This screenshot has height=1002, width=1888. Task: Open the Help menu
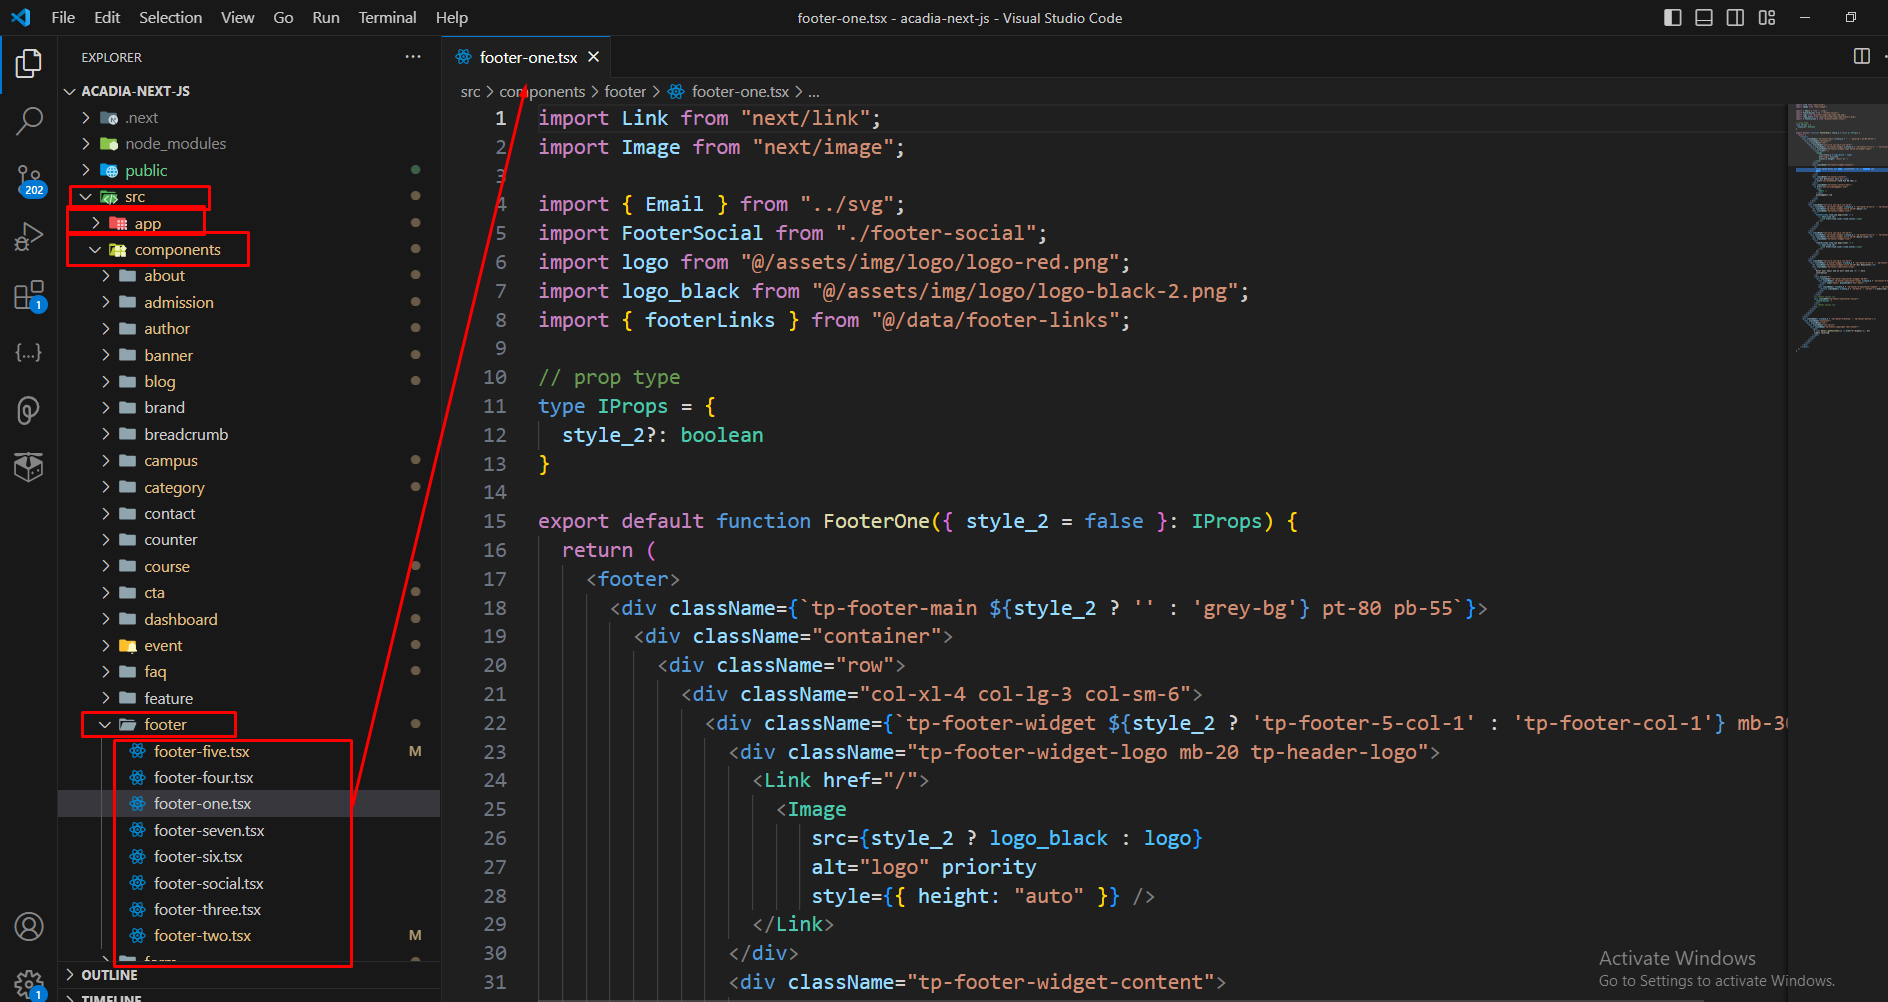[452, 17]
